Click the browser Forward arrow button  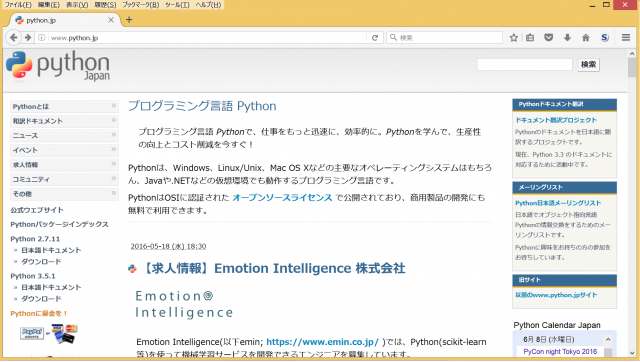[x=28, y=38]
